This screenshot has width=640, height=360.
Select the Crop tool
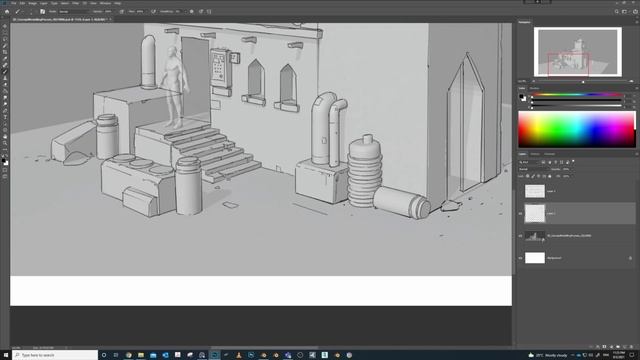coord(5,52)
